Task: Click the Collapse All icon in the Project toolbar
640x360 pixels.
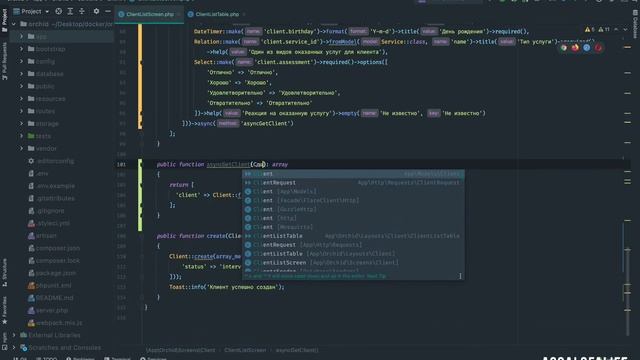Action: click(82, 11)
